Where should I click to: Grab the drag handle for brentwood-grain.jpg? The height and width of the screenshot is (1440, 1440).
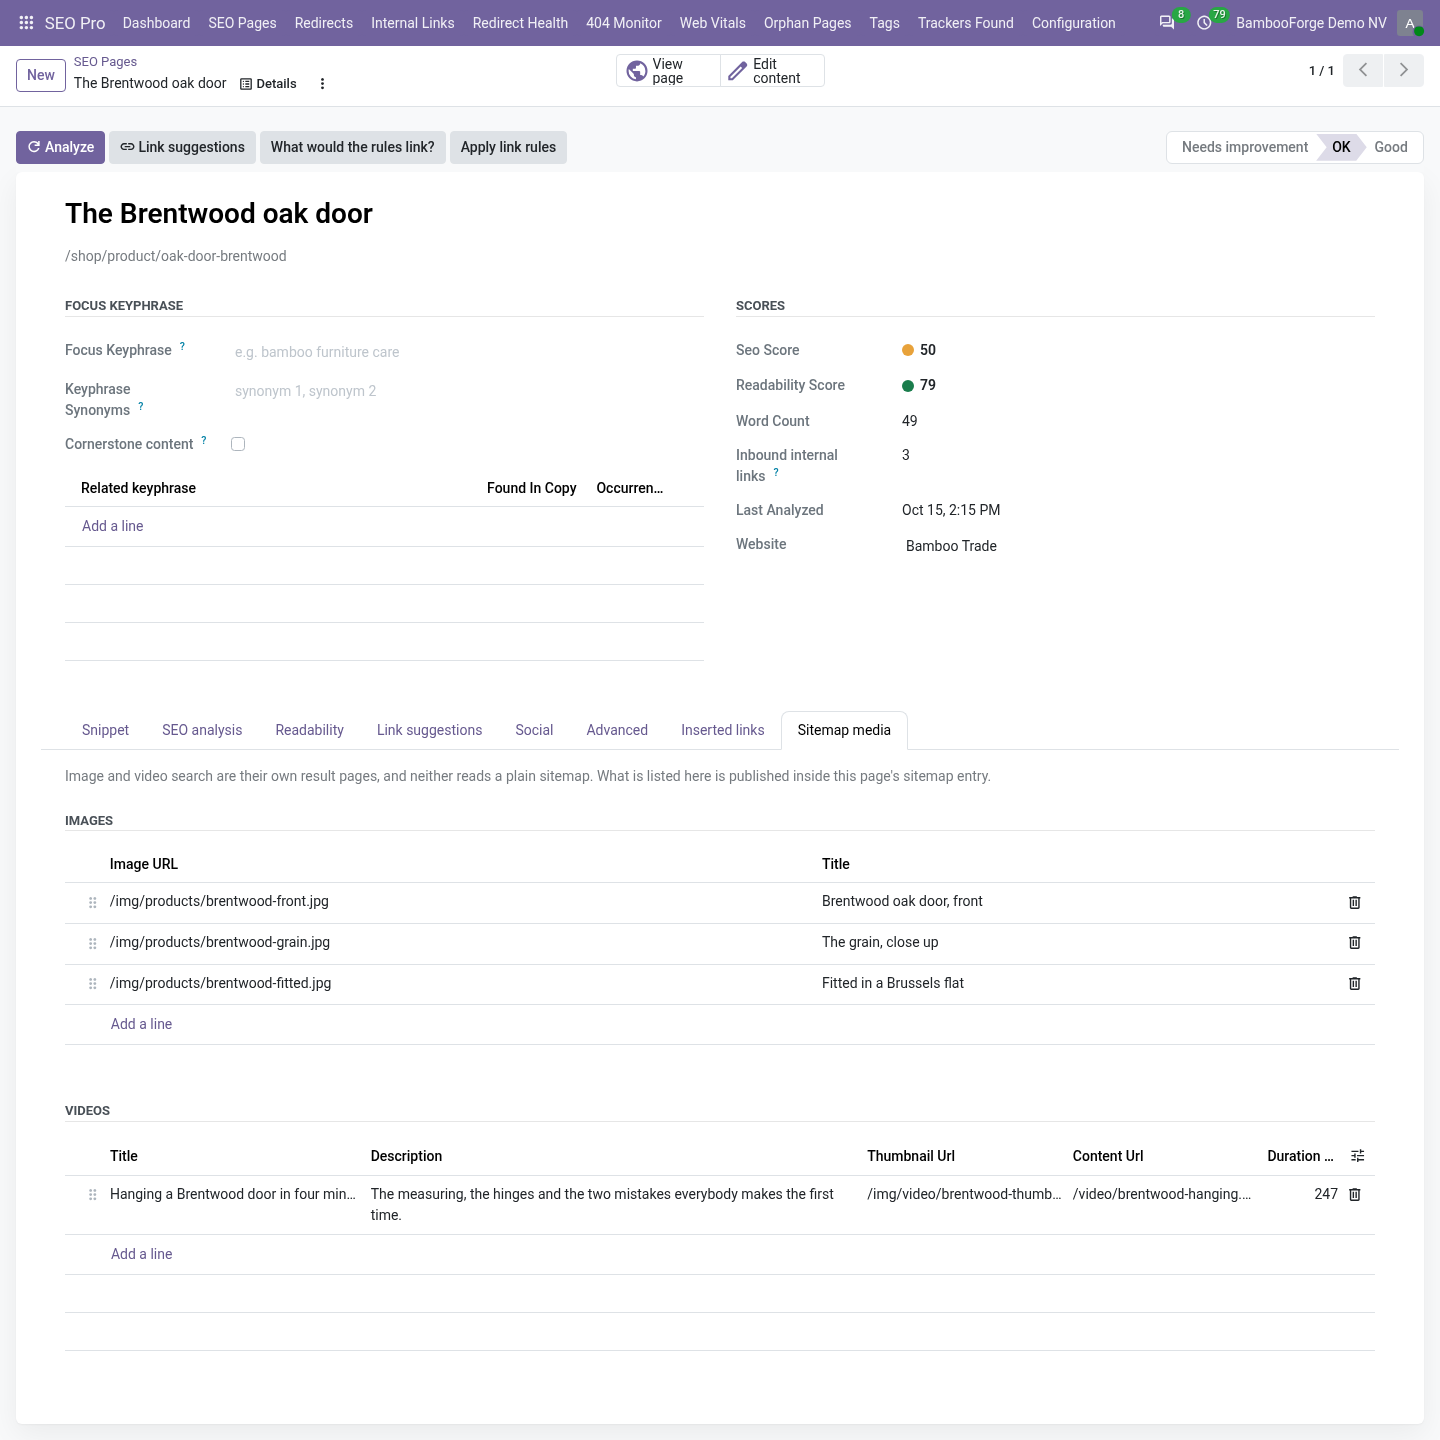pos(93,943)
